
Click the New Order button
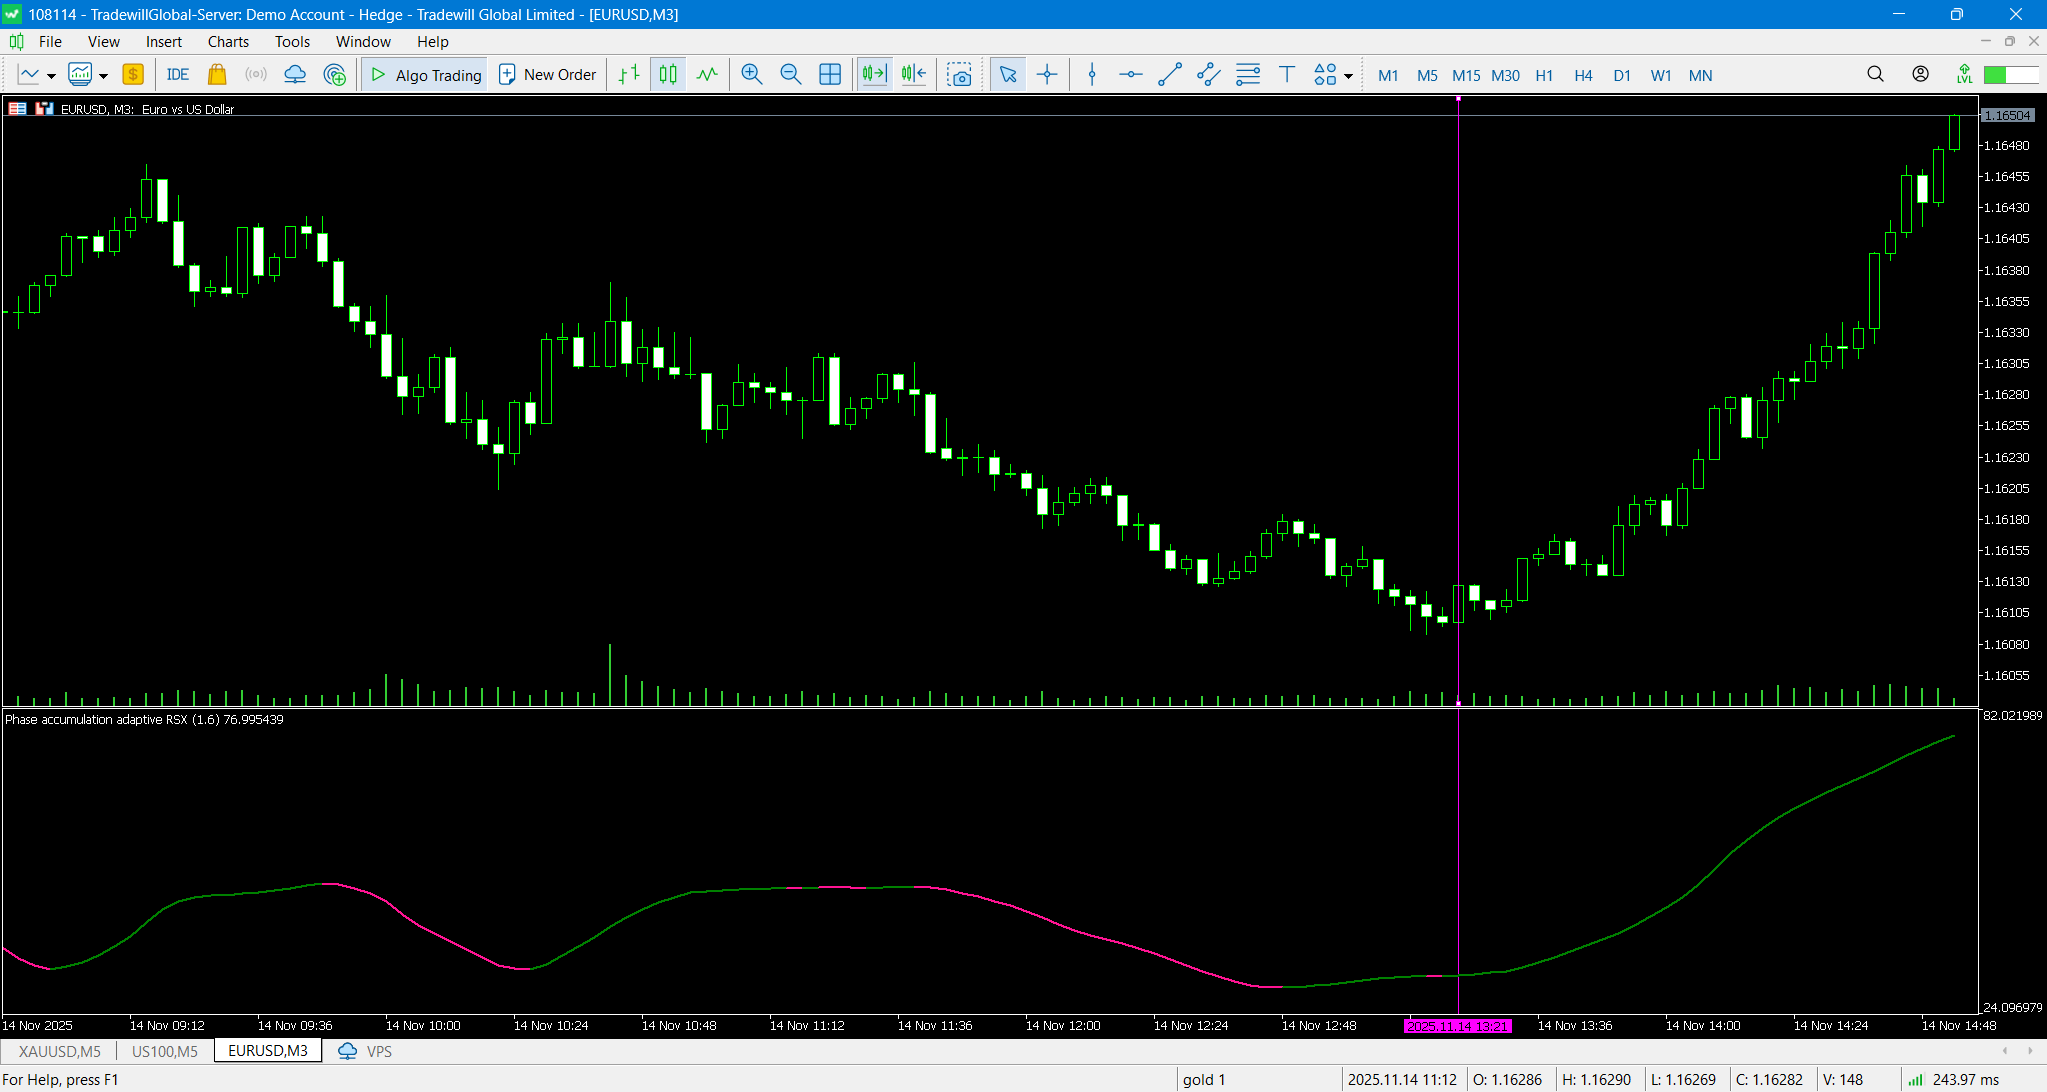click(548, 75)
